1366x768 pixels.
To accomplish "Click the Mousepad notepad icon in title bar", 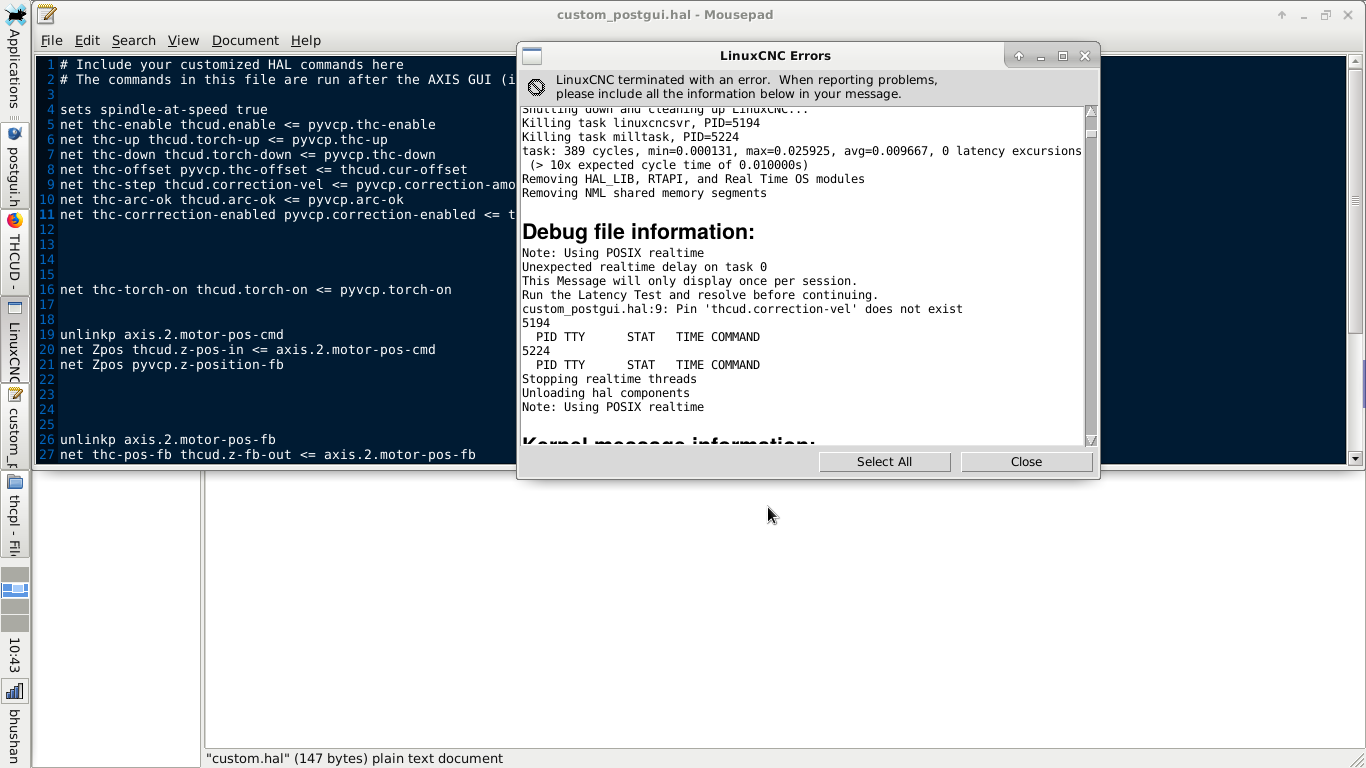I will point(46,15).
